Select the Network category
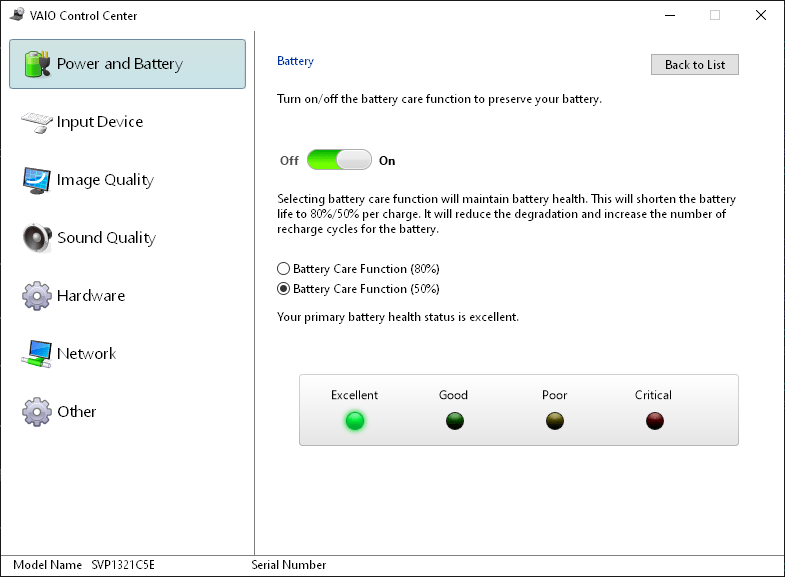This screenshot has width=785, height=577. pos(127,354)
